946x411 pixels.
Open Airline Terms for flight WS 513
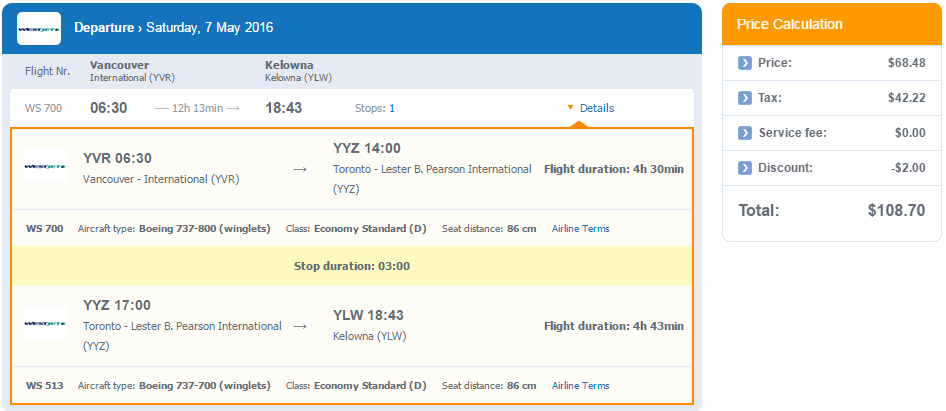[x=580, y=386]
